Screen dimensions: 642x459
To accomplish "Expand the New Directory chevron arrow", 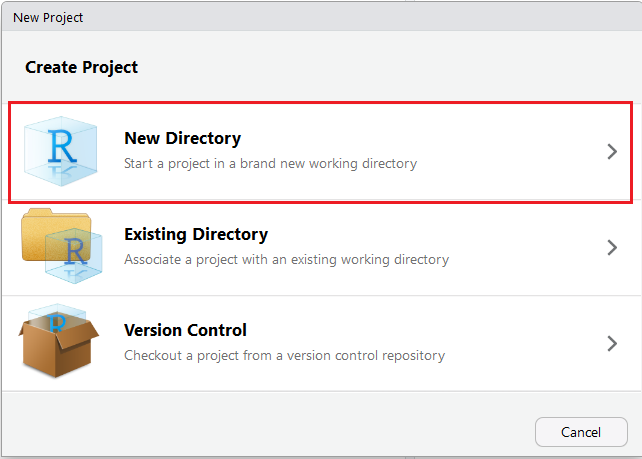I will point(612,151).
